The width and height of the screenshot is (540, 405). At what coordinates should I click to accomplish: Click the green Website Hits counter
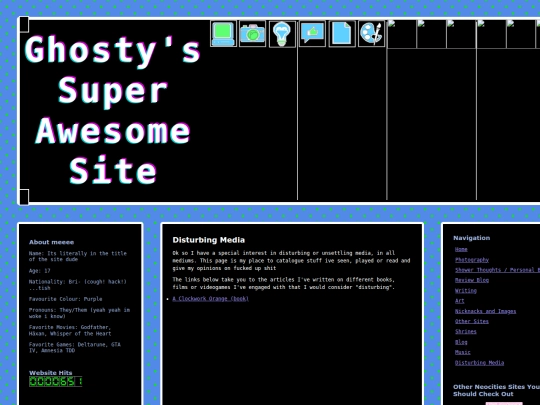coord(56,382)
